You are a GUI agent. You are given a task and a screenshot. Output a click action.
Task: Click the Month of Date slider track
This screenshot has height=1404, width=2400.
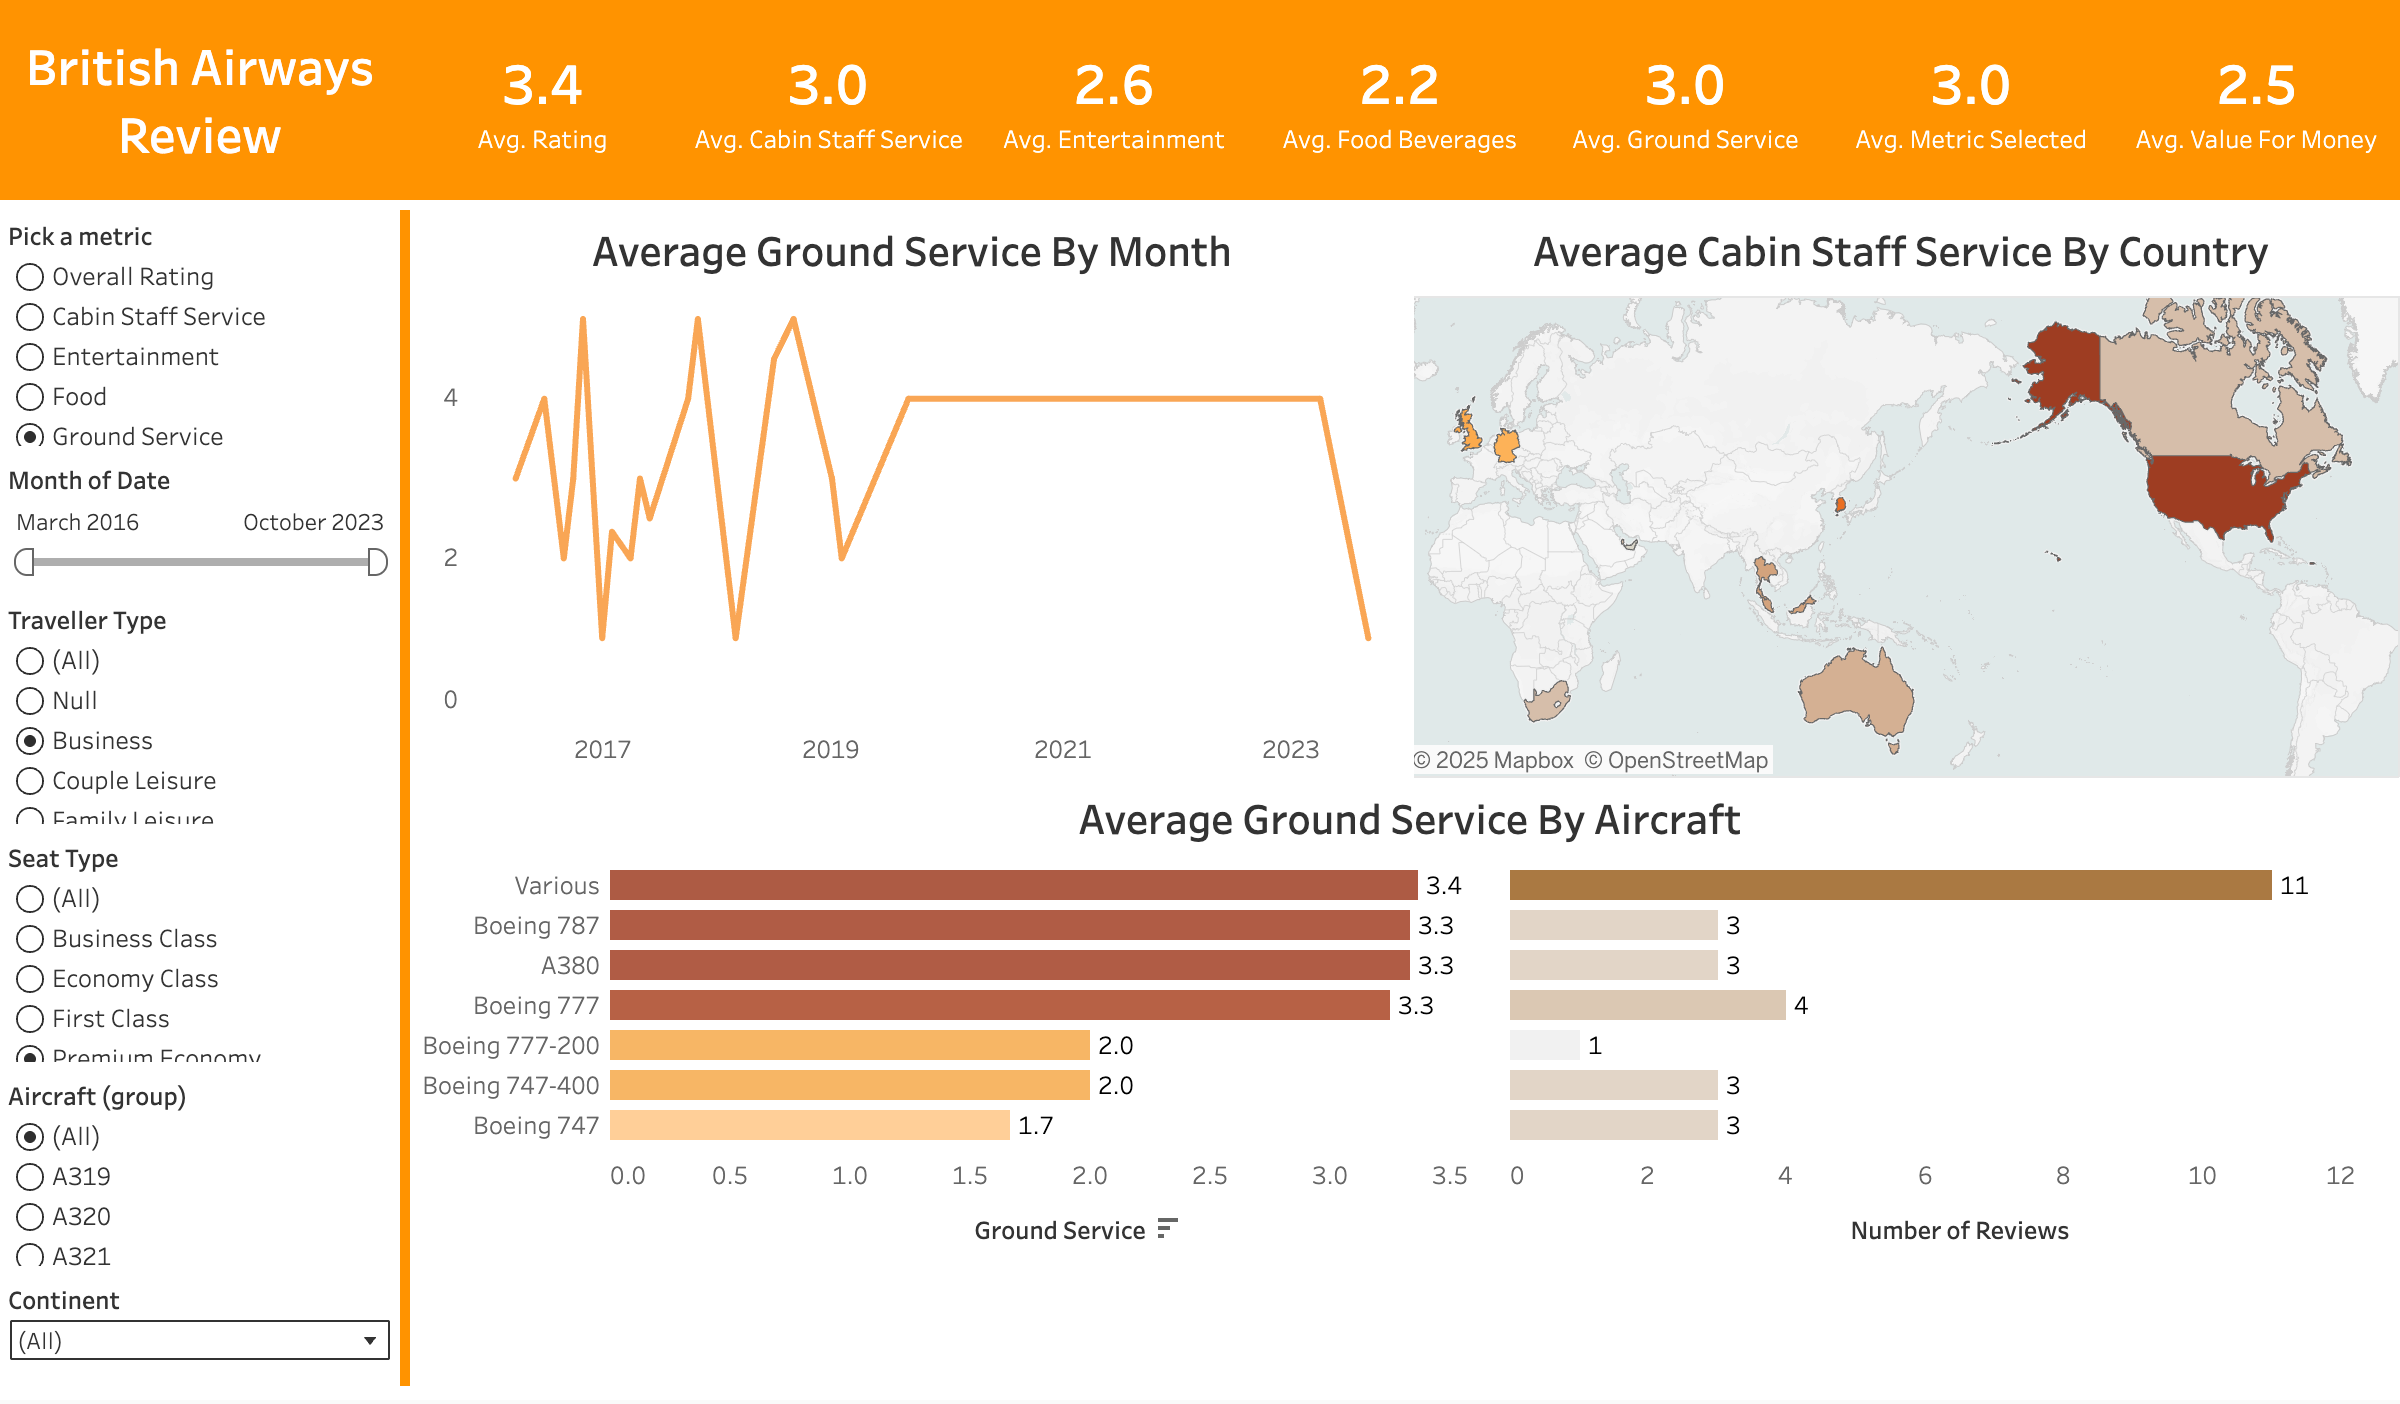click(x=200, y=562)
